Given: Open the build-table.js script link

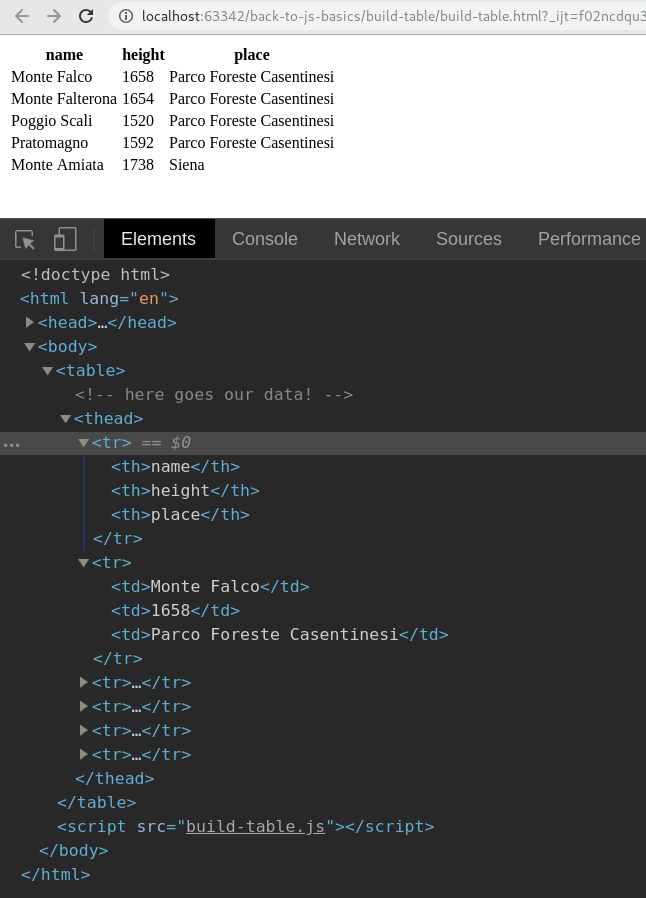Looking at the screenshot, I should pyautogui.click(x=255, y=827).
